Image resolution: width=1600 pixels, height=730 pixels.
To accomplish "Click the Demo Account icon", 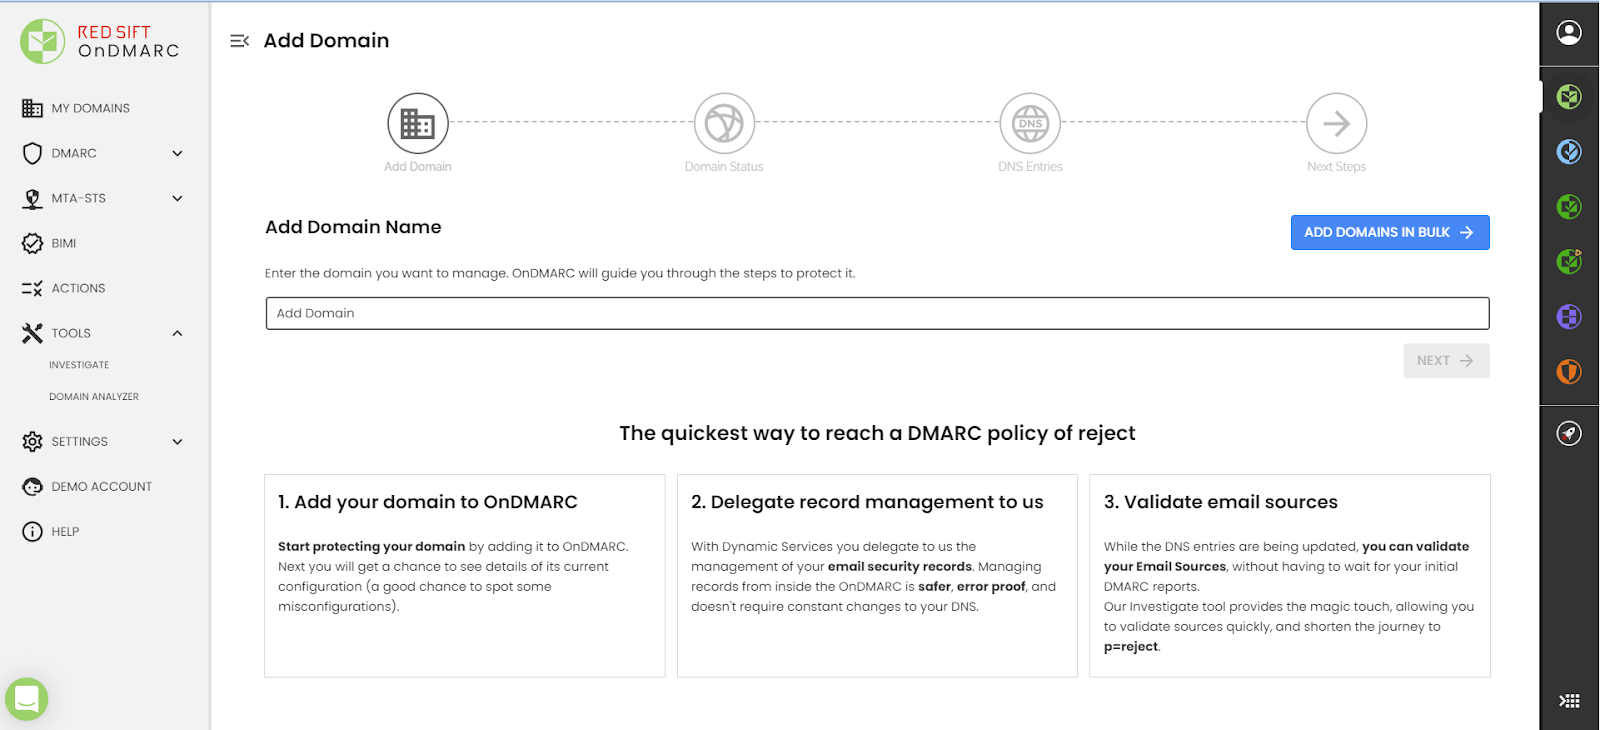I will click(x=32, y=486).
